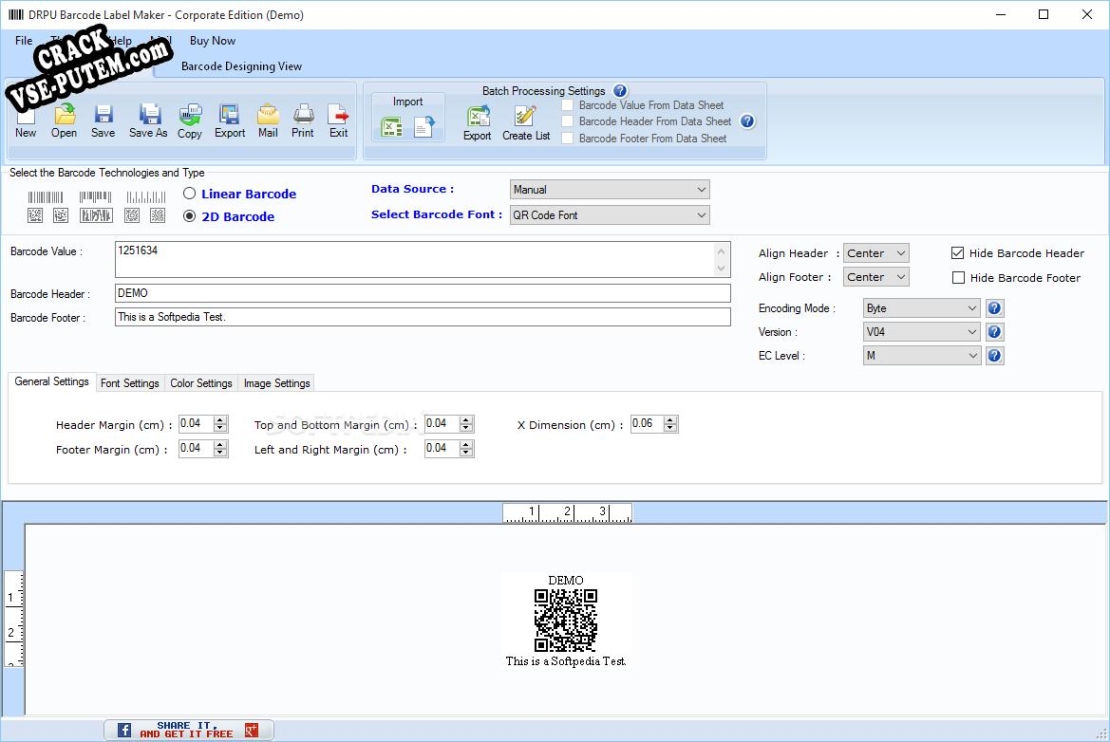Image resolution: width=1110 pixels, height=742 pixels.
Task: Open the Version dropdown
Action: [x=922, y=332]
